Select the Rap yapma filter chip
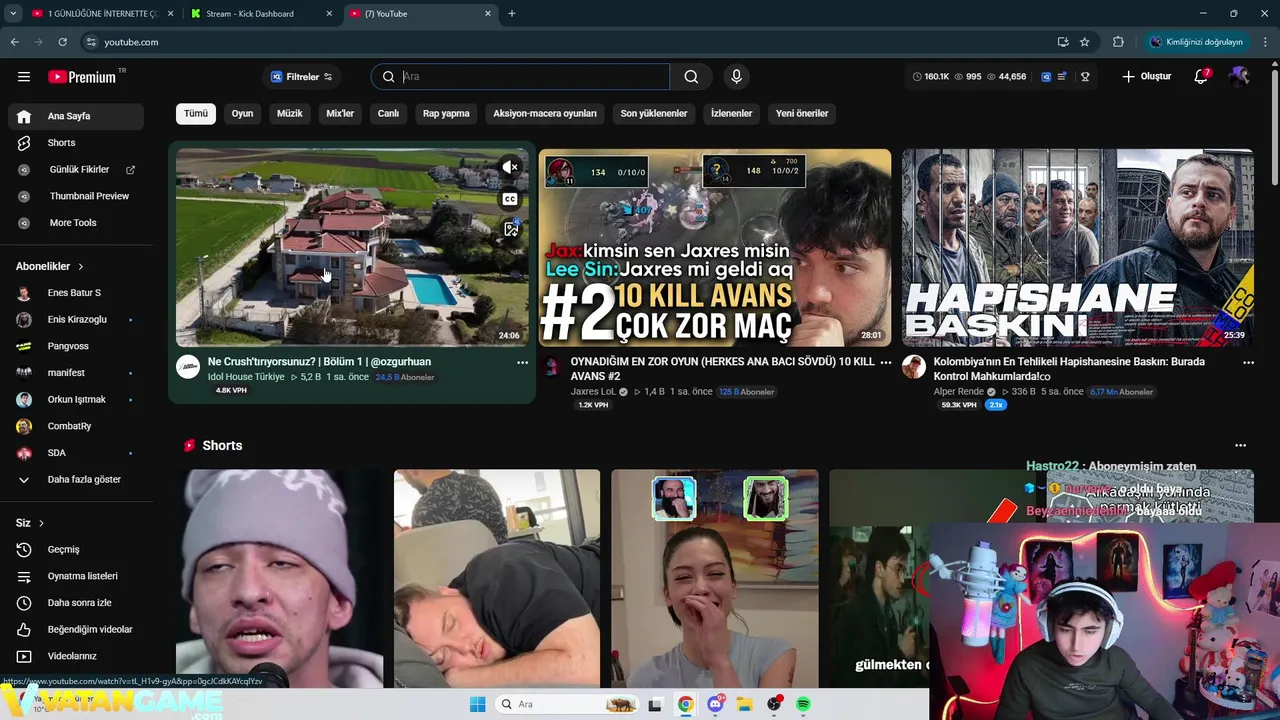The width and height of the screenshot is (1280, 720). click(446, 113)
